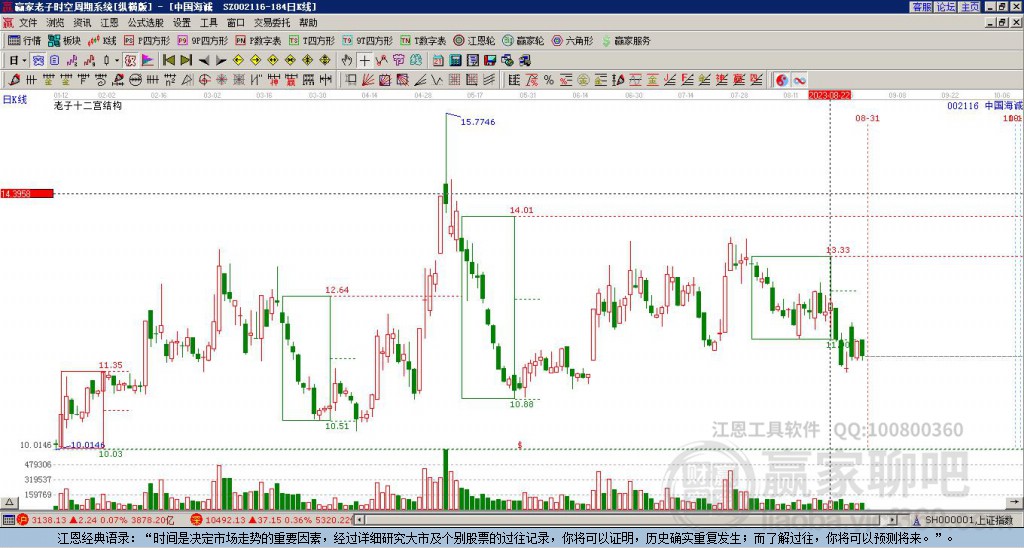Click the 沪 index value 3138.13

pos(49,520)
